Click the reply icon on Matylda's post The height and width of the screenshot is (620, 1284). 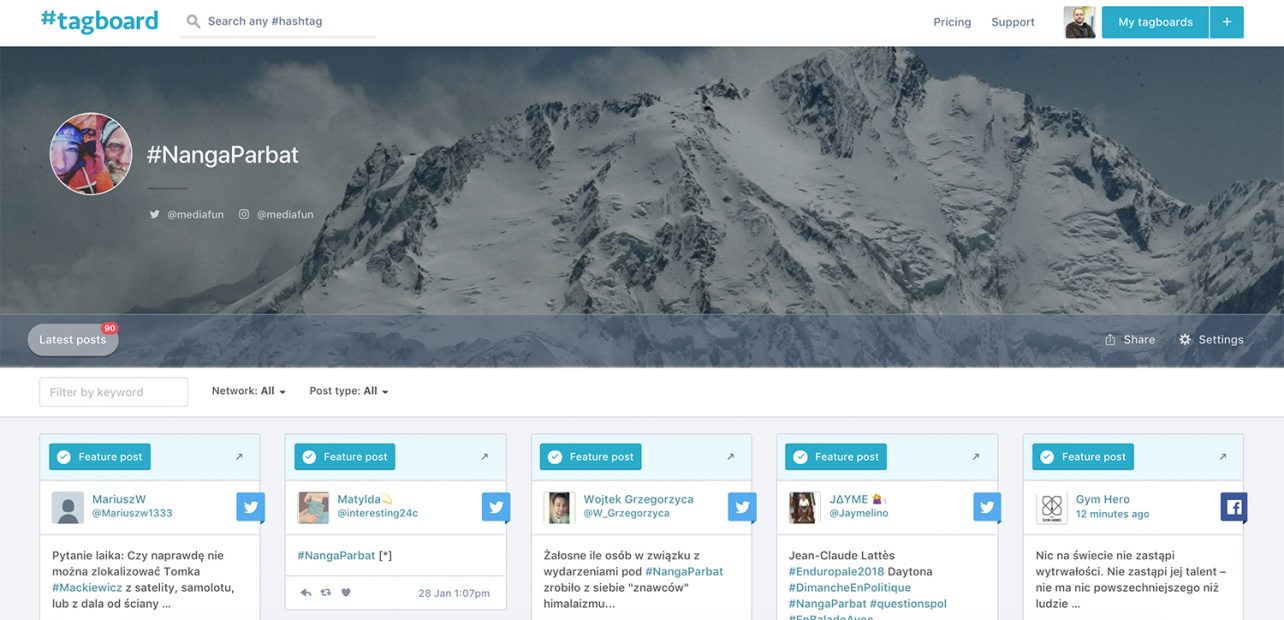[x=307, y=593]
